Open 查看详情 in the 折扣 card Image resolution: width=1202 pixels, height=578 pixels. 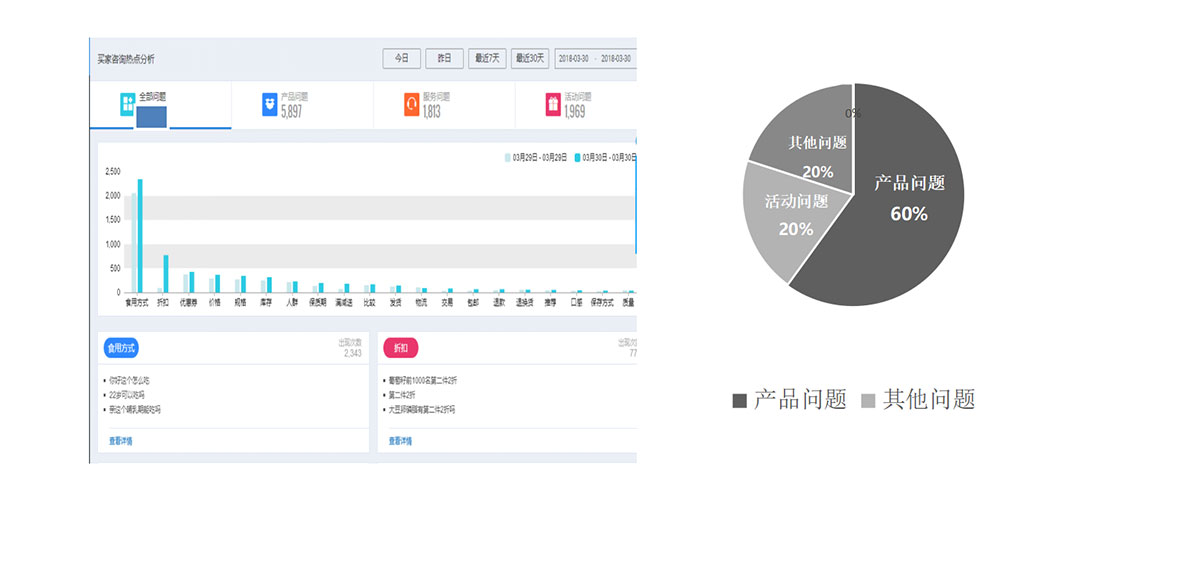pyautogui.click(x=400, y=441)
